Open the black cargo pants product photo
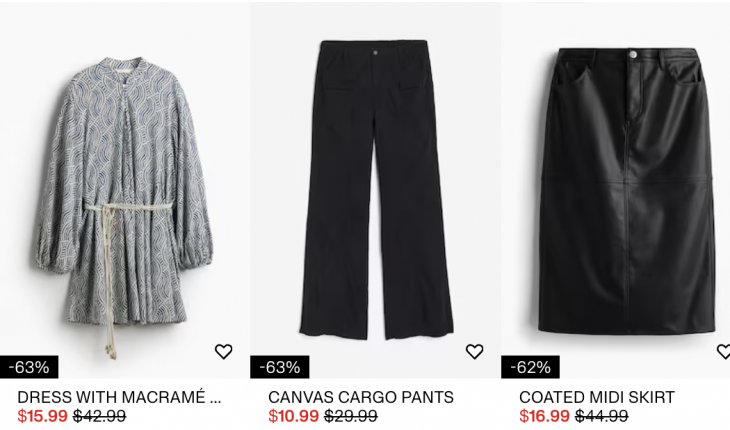Screen dimensions: 730x430 (376, 190)
